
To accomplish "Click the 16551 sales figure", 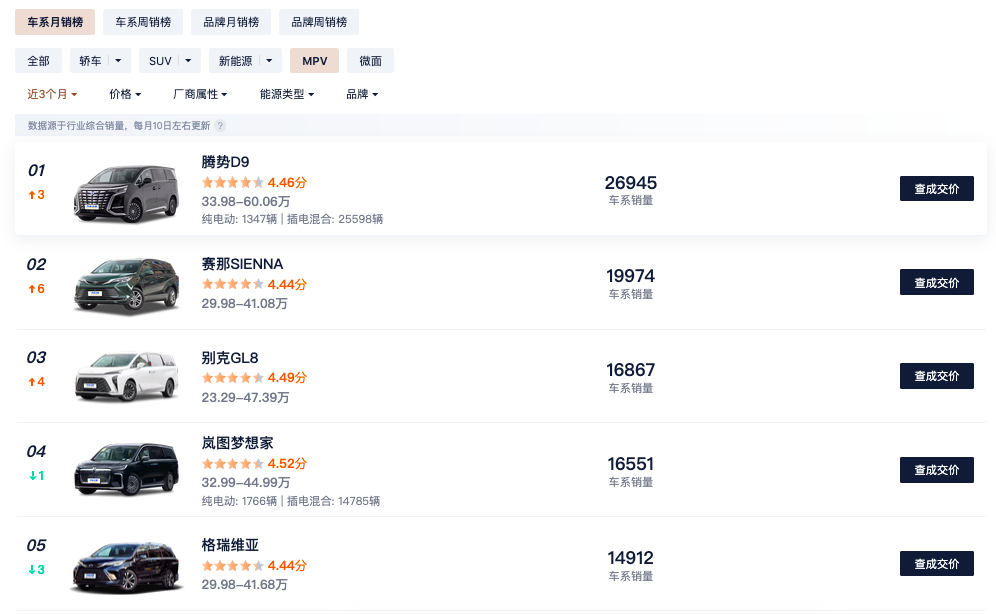I will coord(631,464).
